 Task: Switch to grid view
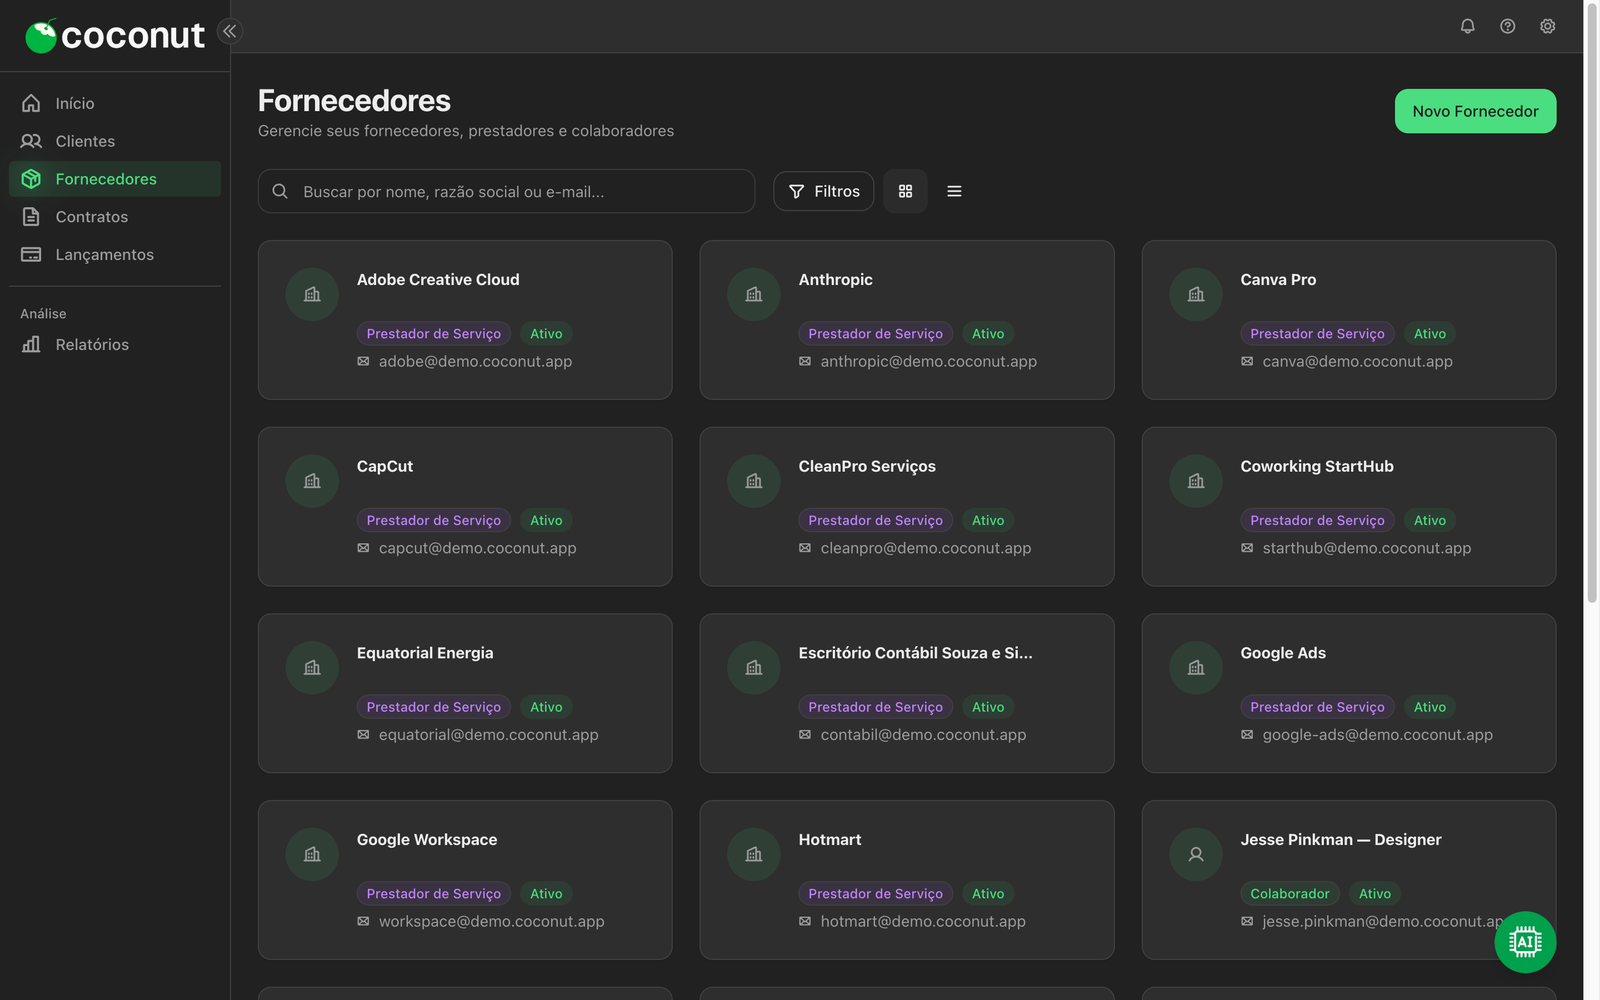point(905,191)
